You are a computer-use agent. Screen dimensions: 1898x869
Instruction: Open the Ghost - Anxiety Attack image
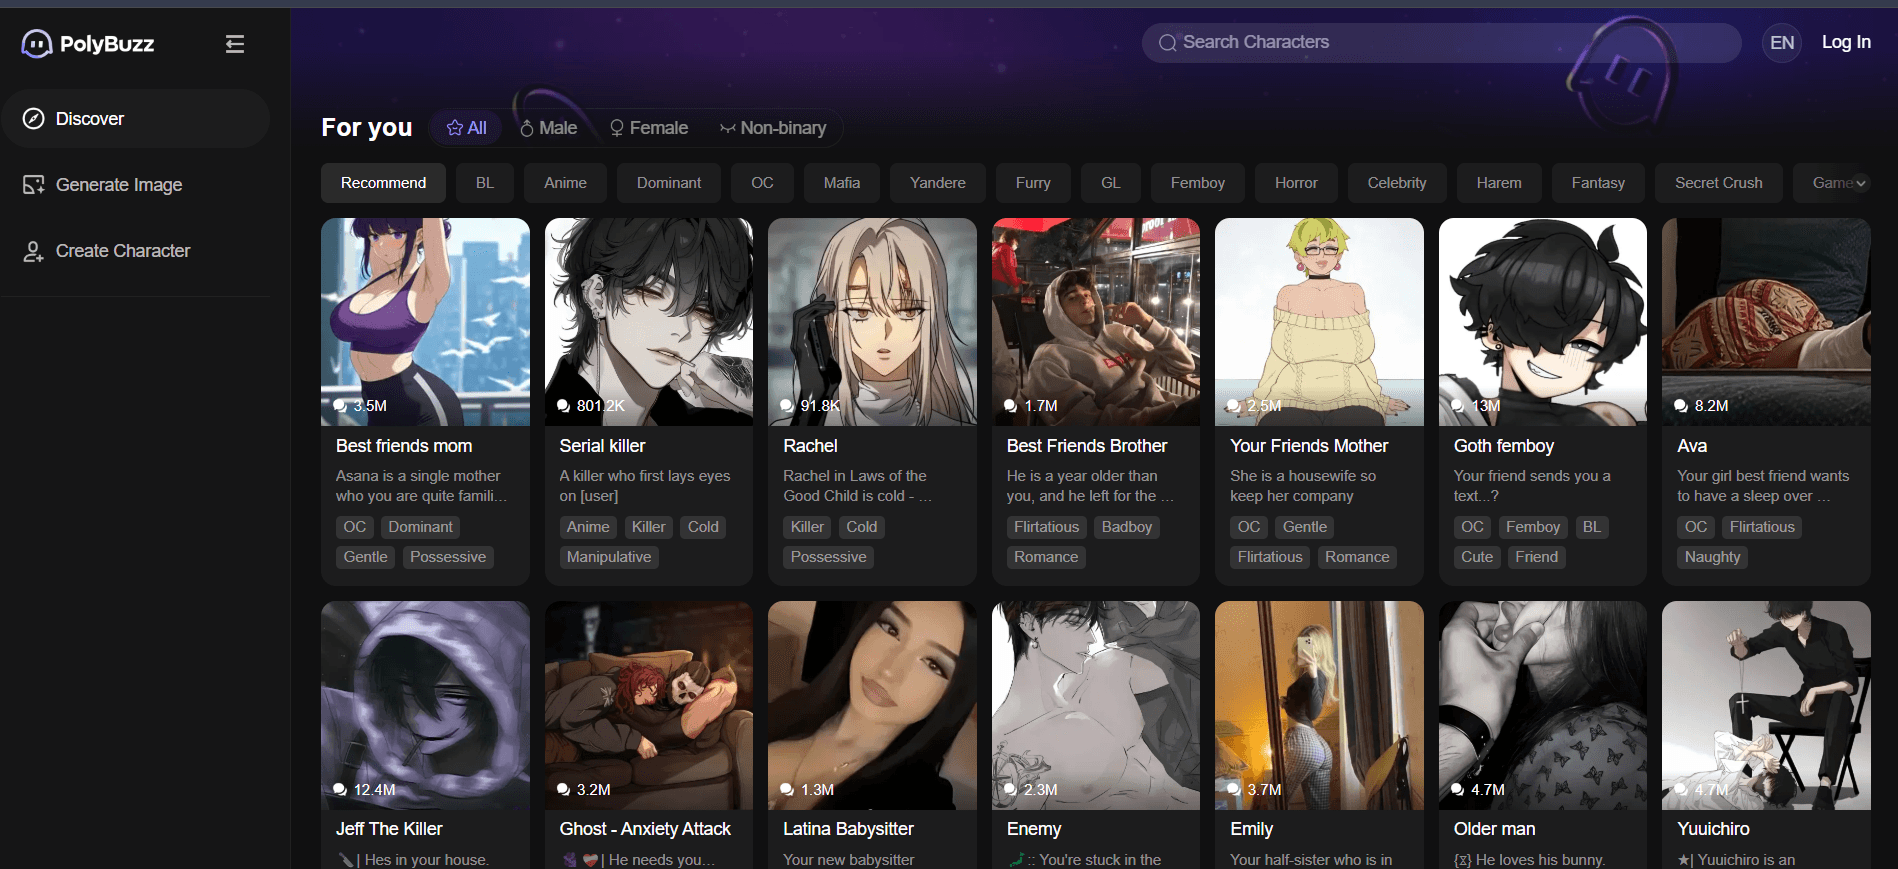tap(649, 705)
